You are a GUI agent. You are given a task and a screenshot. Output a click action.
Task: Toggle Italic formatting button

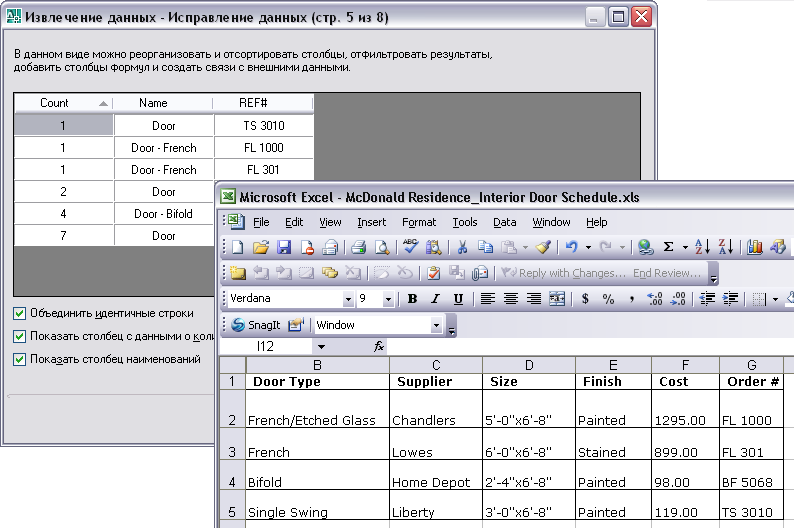click(x=435, y=299)
